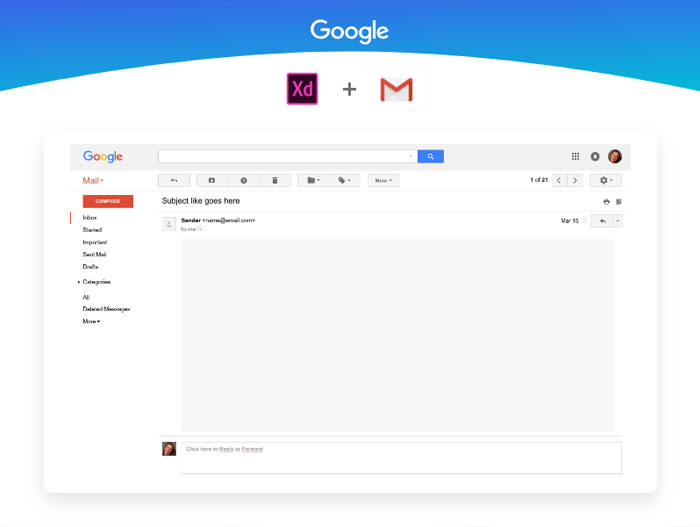Screen dimensions: 700x527
Task: Open the Drafts folder
Action: pyautogui.click(x=90, y=267)
